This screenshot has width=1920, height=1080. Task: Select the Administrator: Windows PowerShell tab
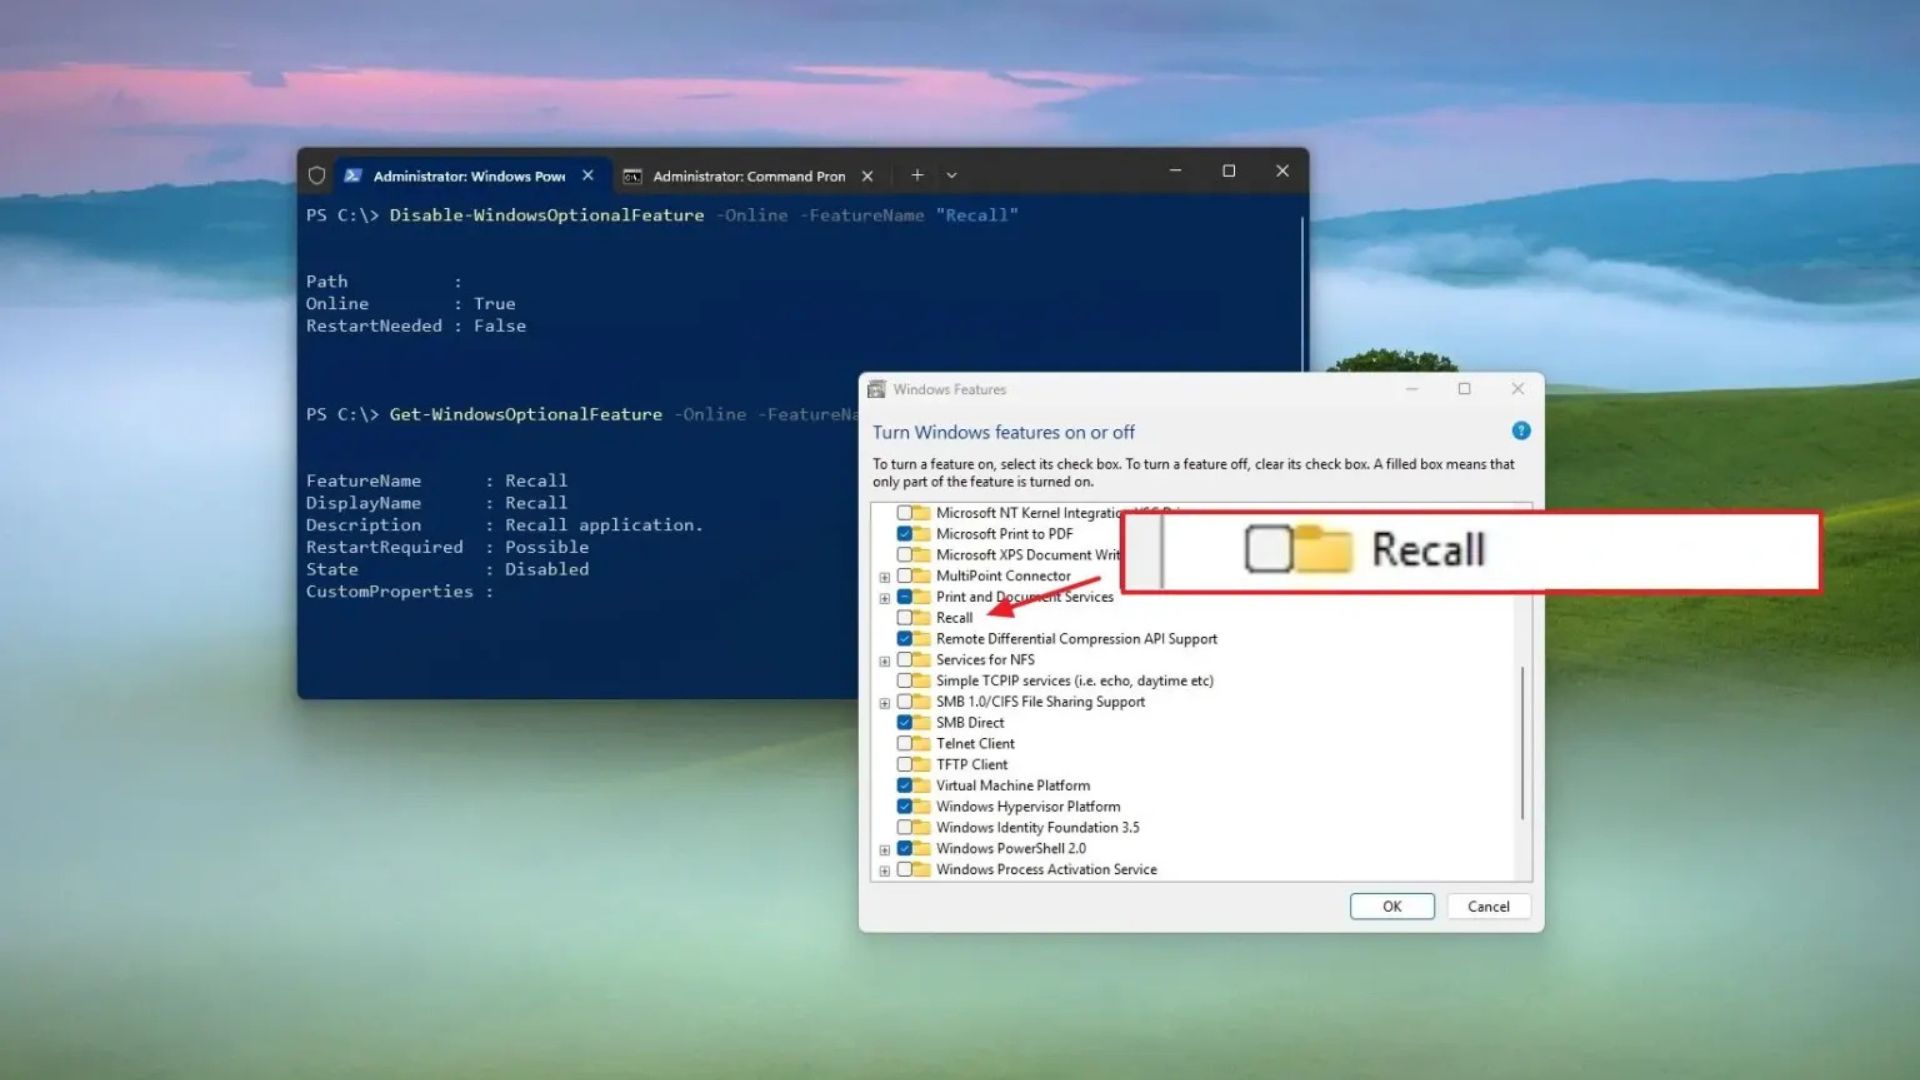pos(465,175)
